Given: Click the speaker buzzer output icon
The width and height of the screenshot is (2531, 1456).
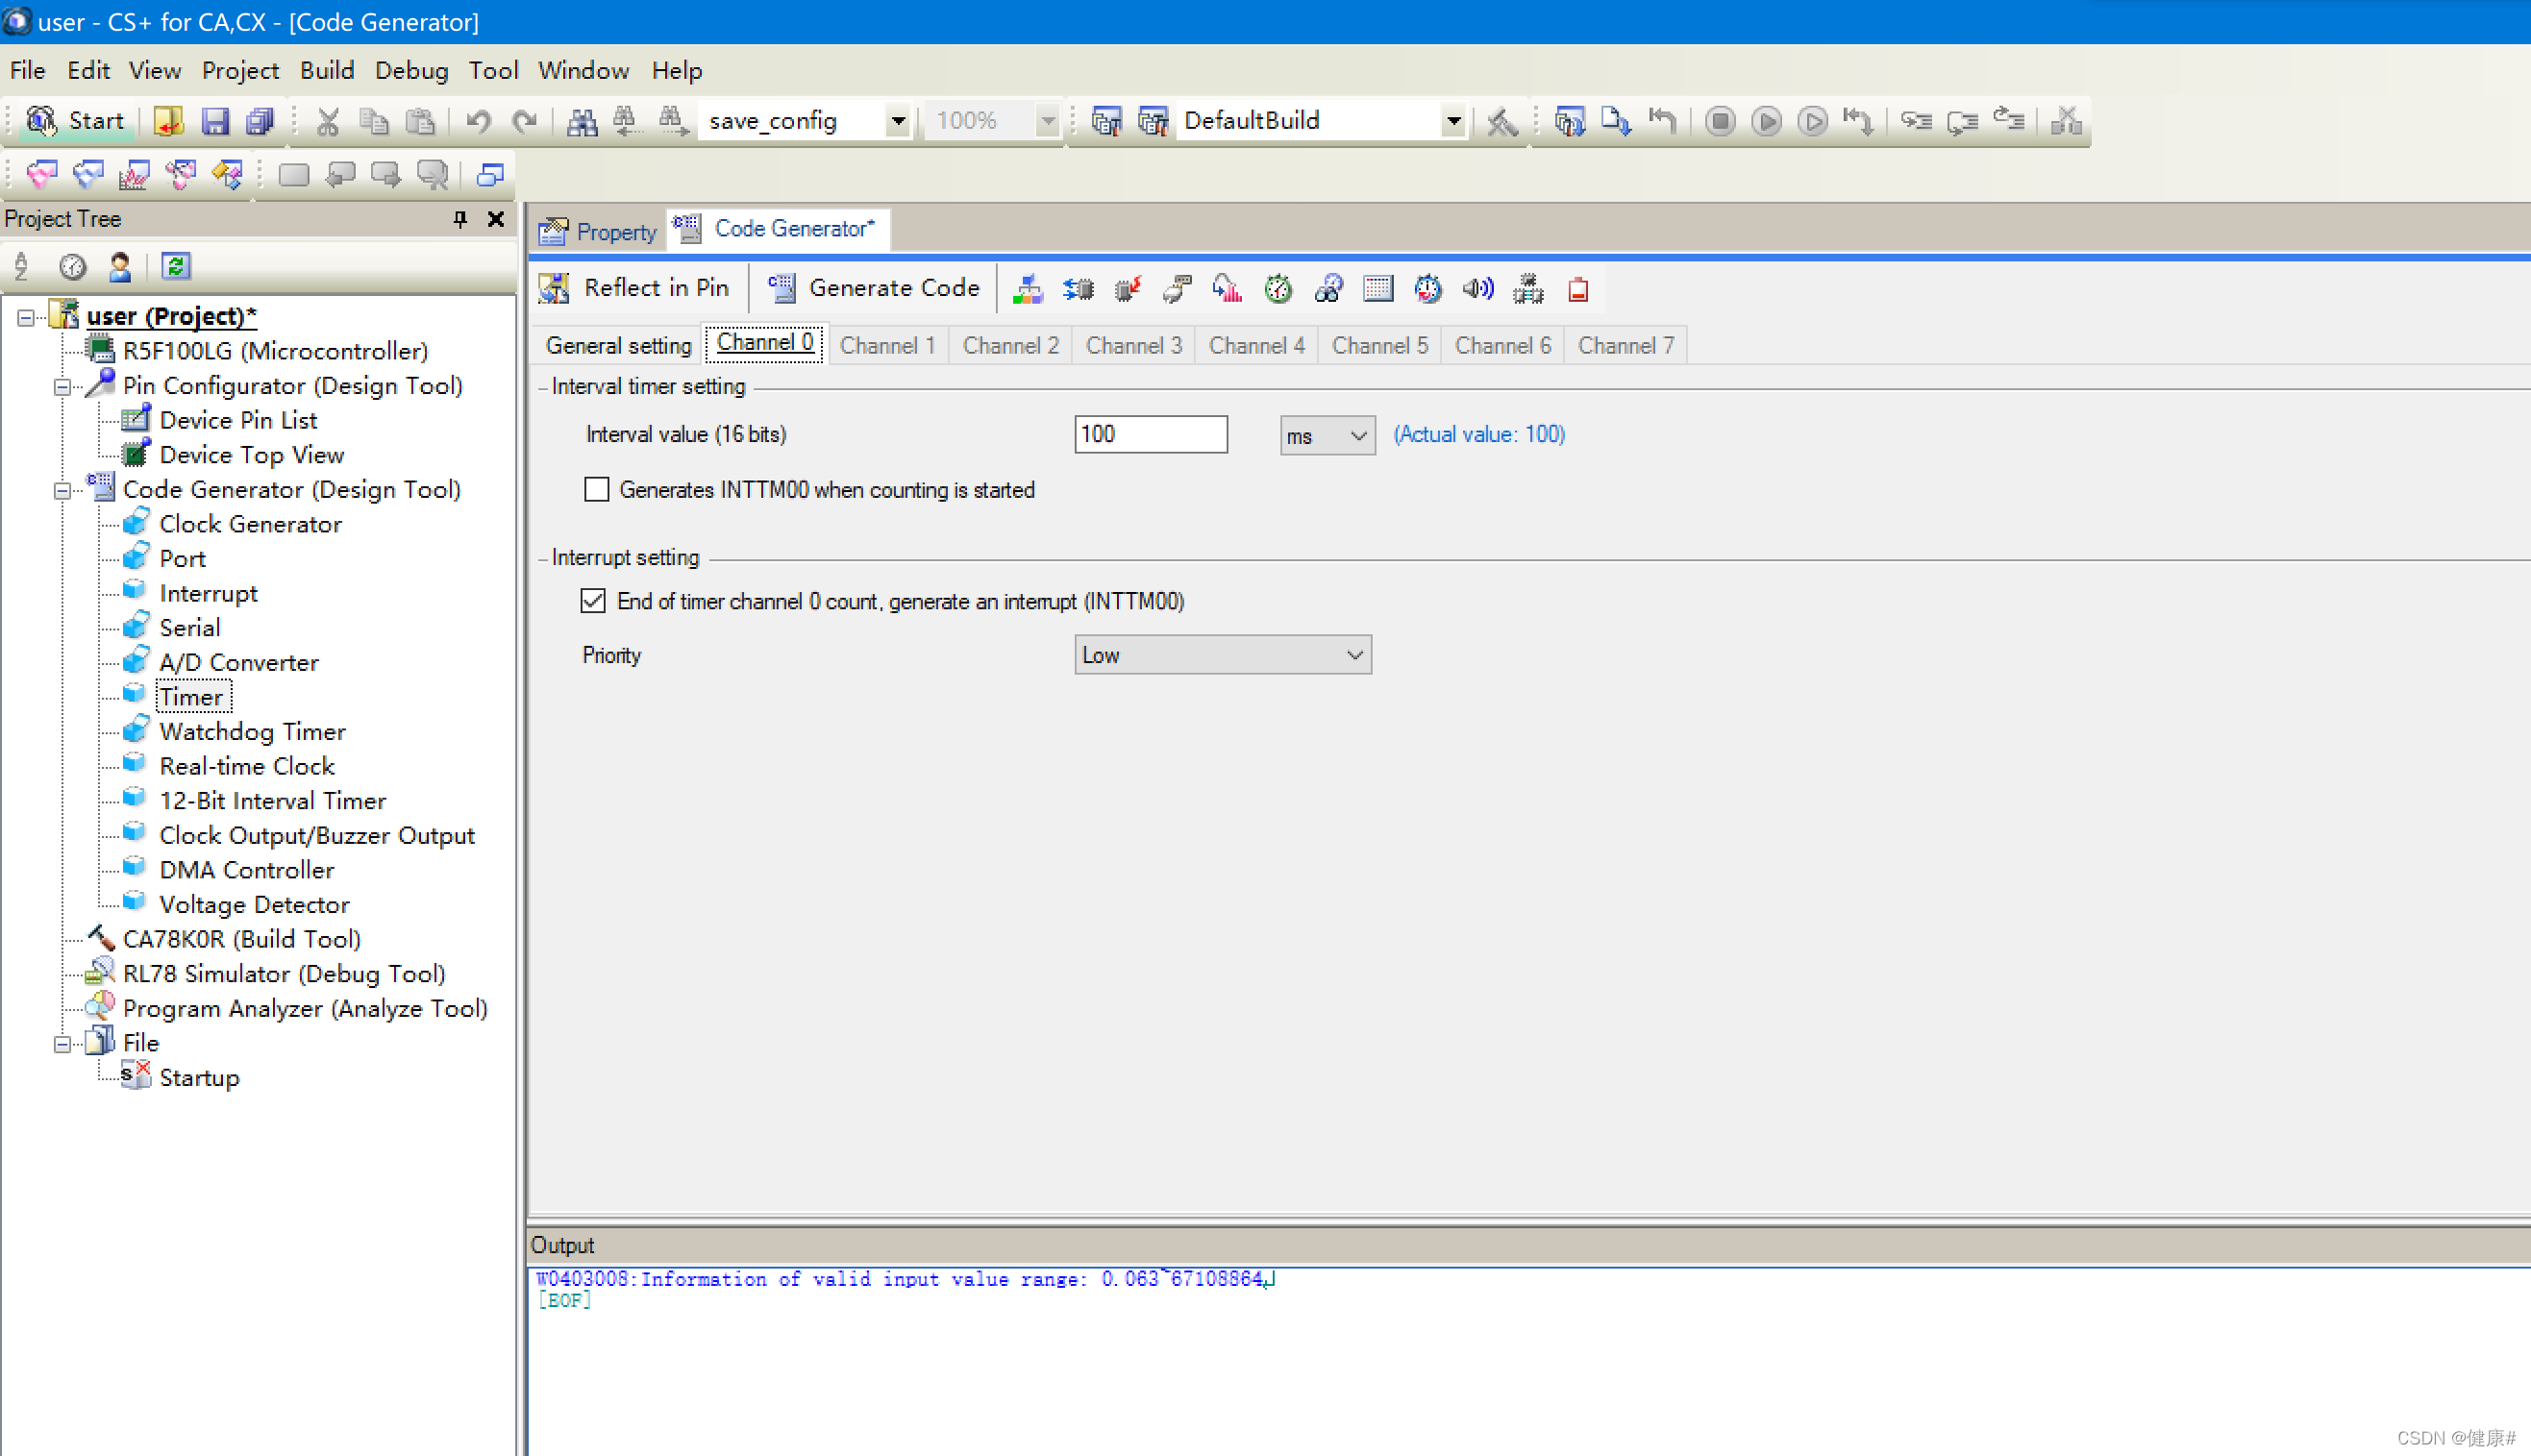Looking at the screenshot, I should [x=1477, y=290].
